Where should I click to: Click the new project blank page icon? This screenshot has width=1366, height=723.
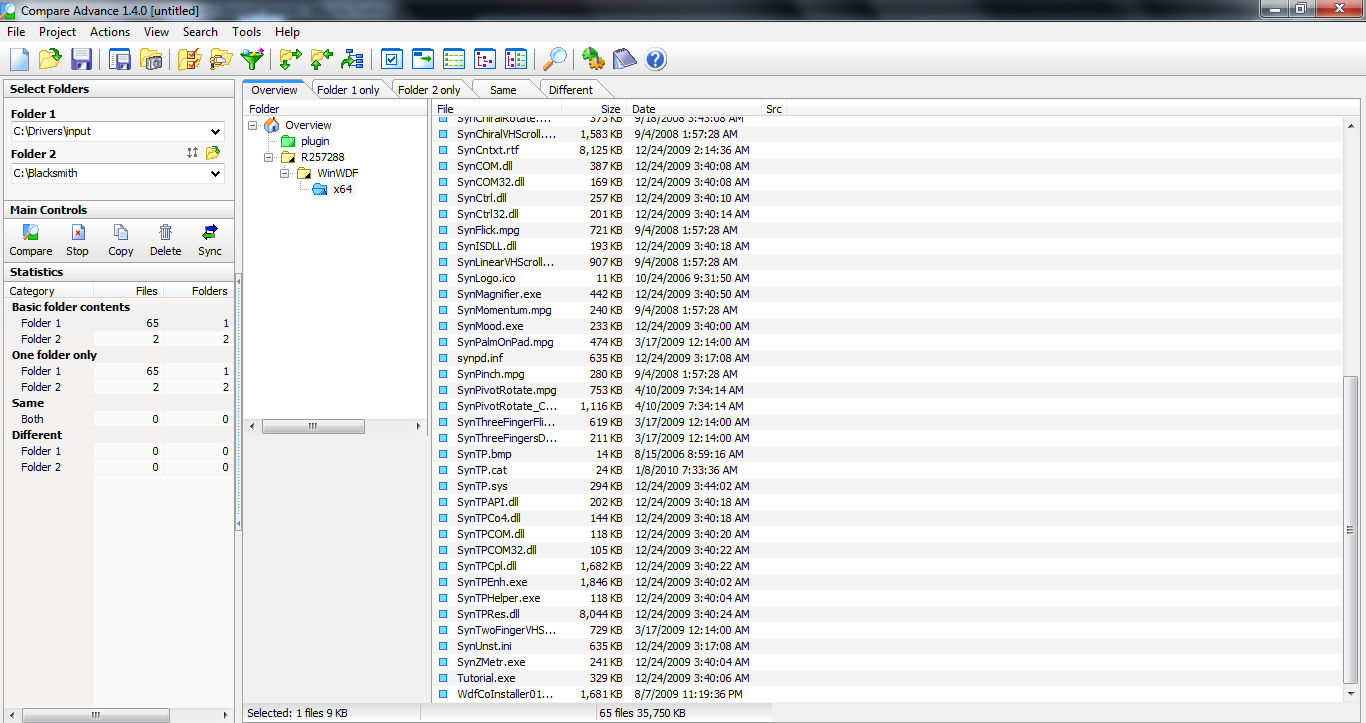pyautogui.click(x=19, y=60)
